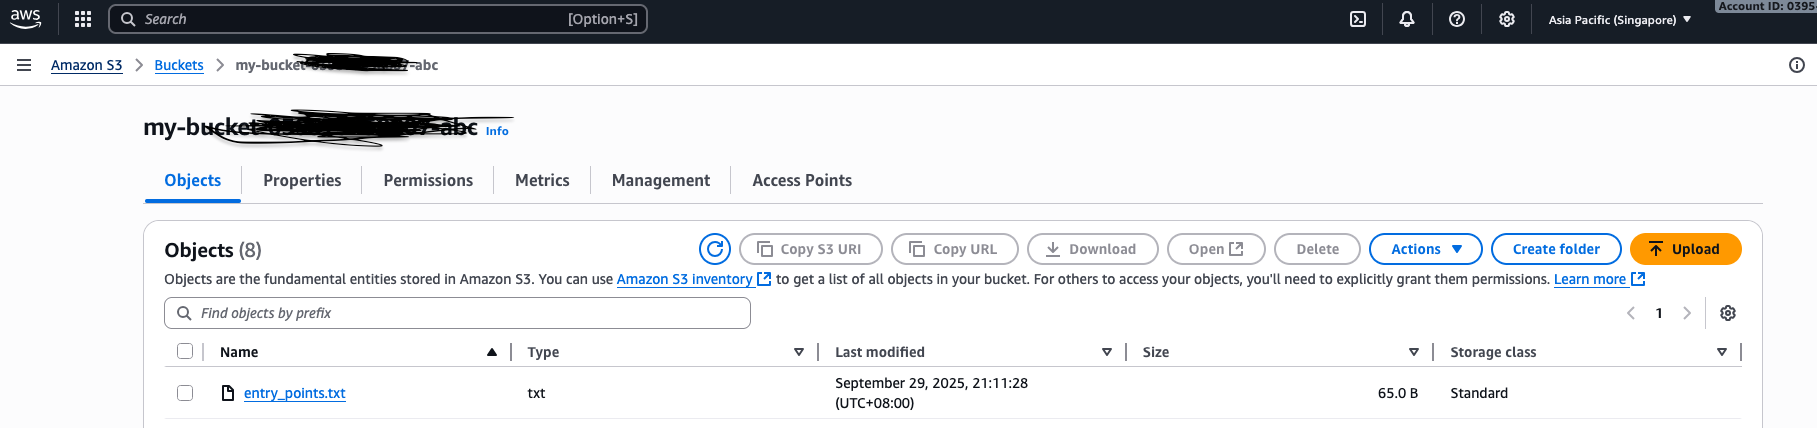Go to next page of objects
1817x428 pixels.
[x=1687, y=313]
